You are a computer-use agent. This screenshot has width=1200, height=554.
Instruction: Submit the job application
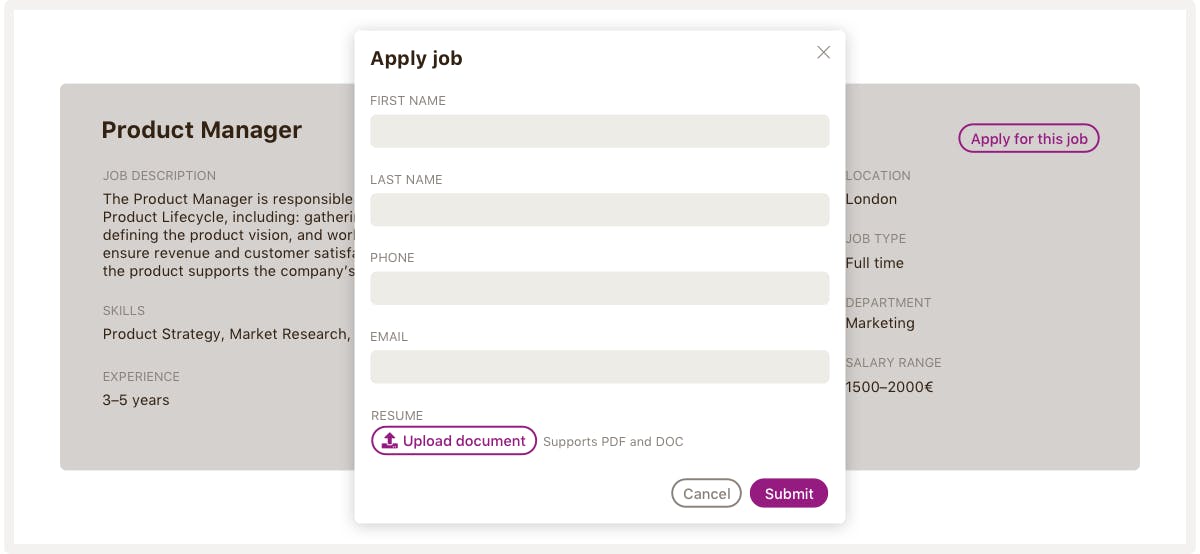788,493
